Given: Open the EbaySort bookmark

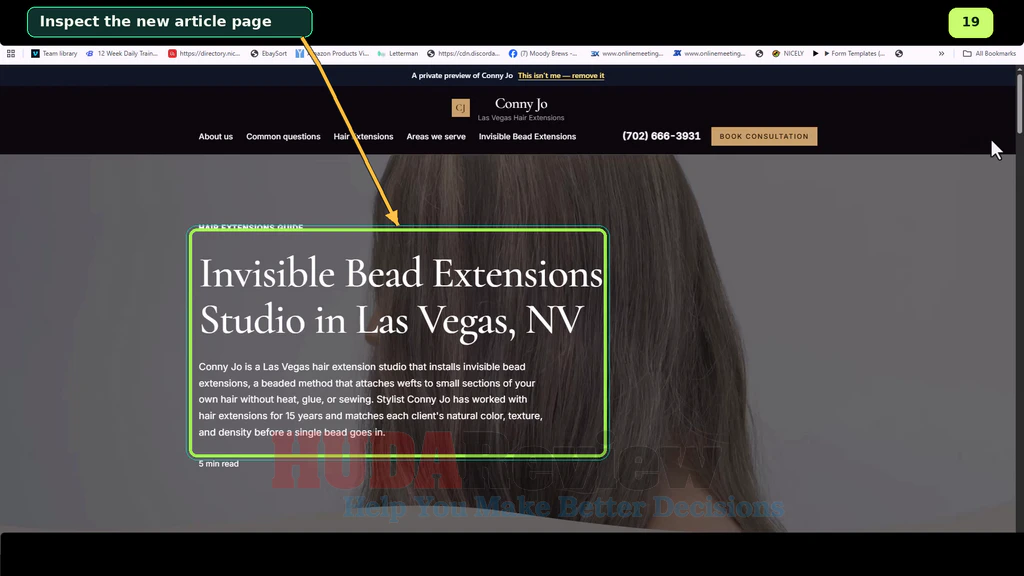Looking at the screenshot, I should click(268, 54).
